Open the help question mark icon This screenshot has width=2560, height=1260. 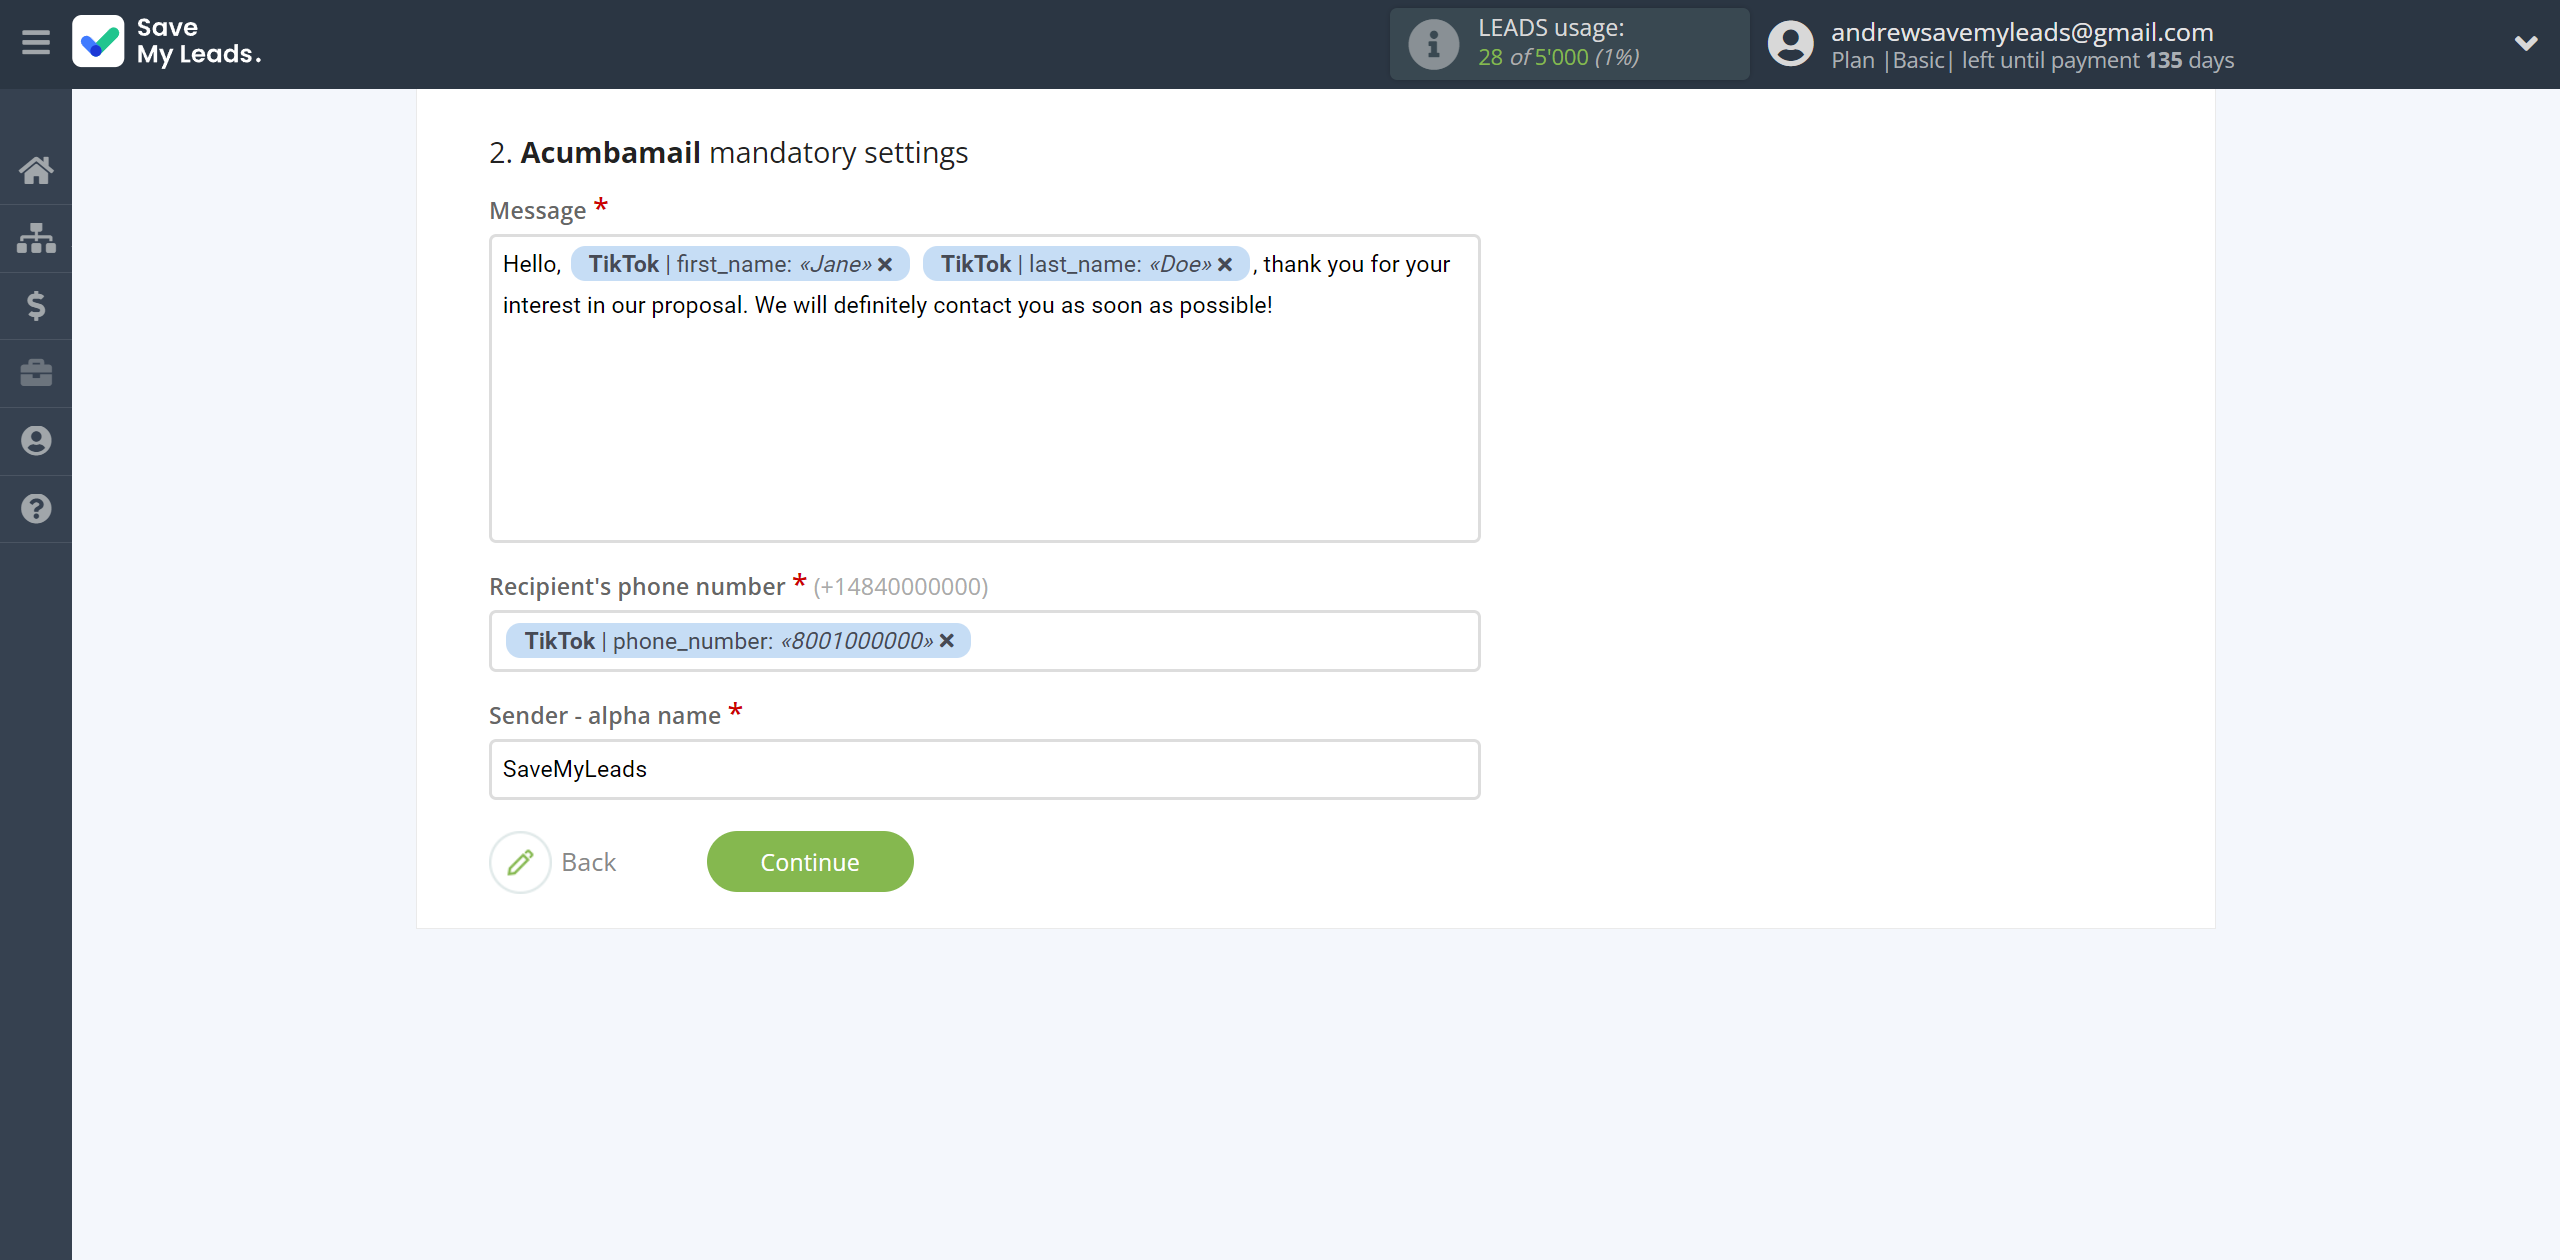[x=36, y=509]
